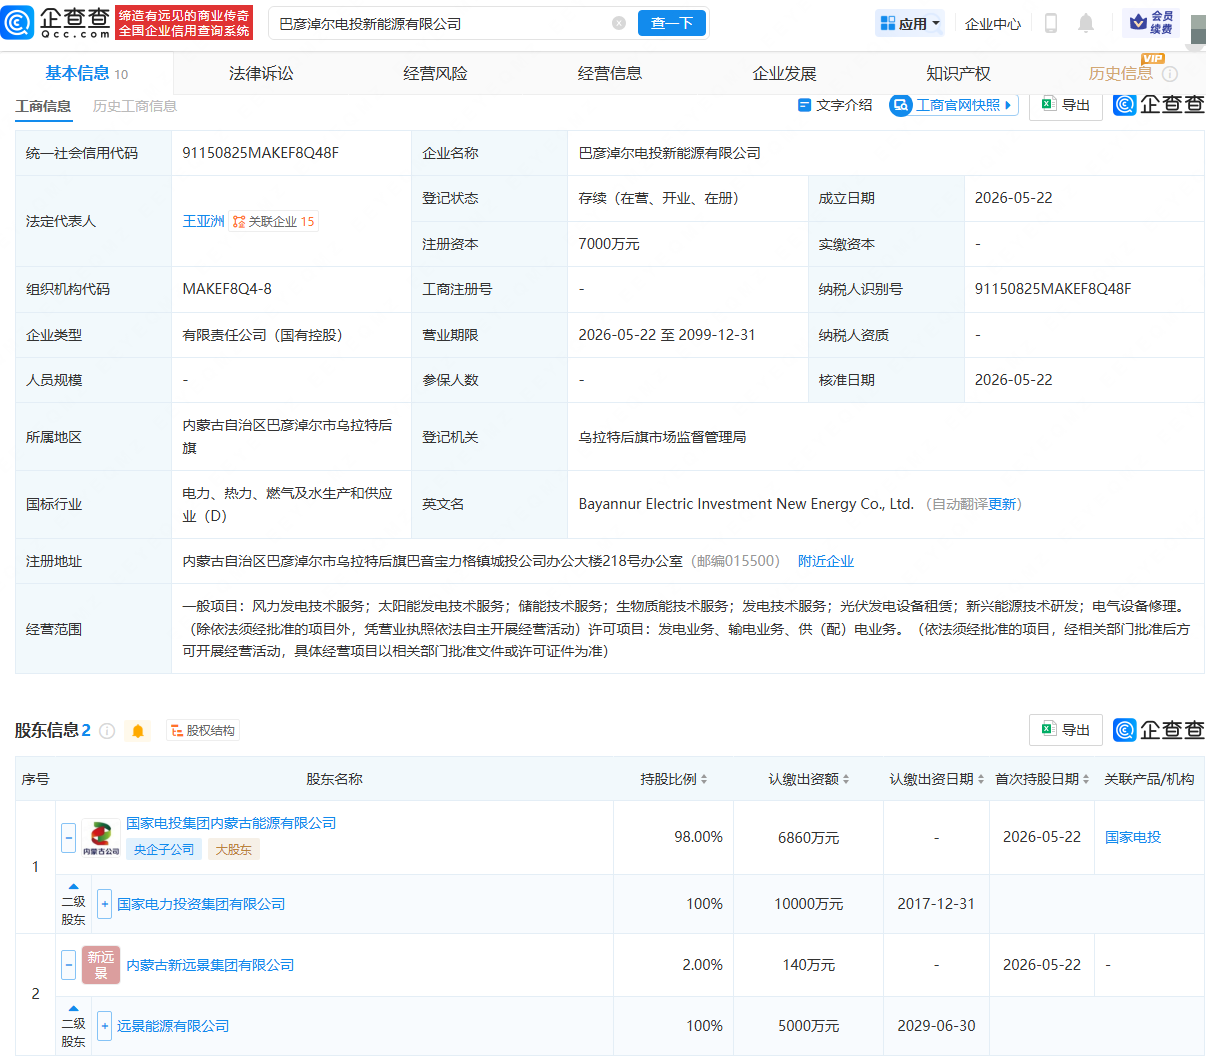
Task: Switch to the 经营风险 tab
Action: (x=435, y=74)
